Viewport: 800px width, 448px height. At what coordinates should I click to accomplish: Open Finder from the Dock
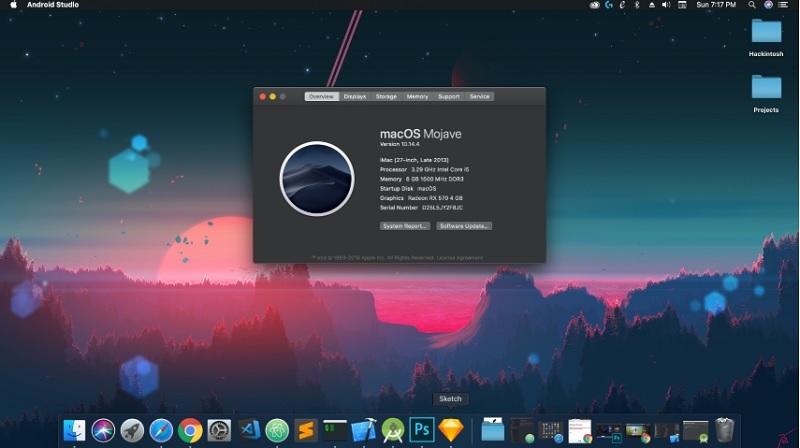tap(74, 430)
